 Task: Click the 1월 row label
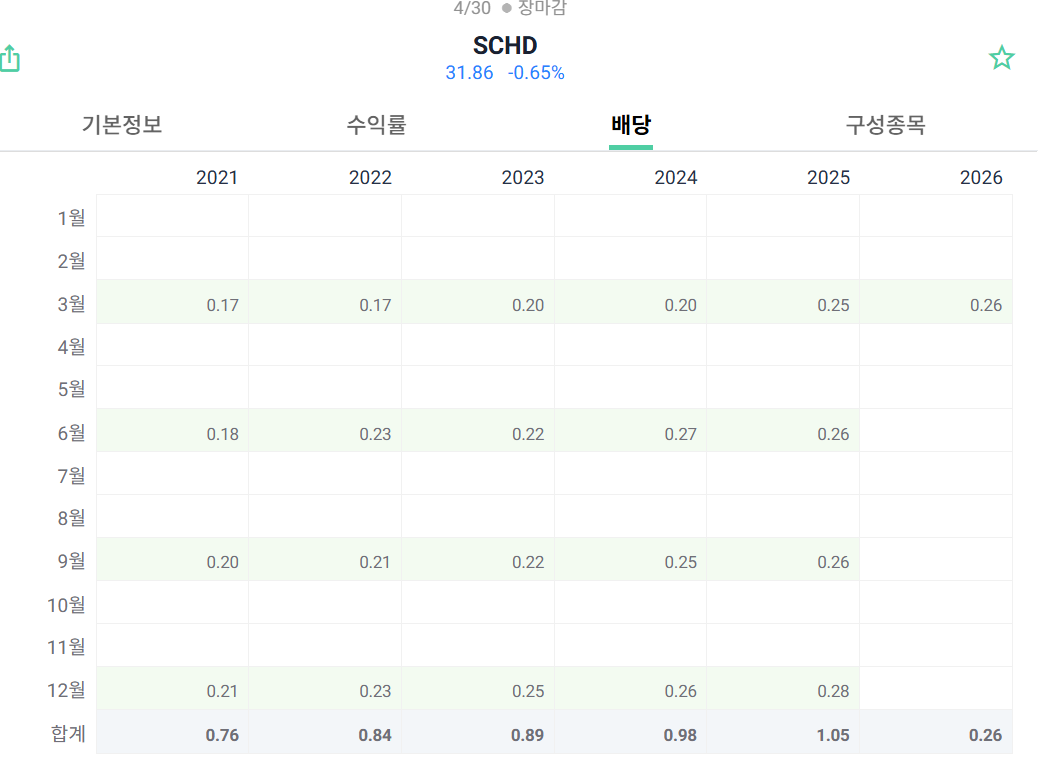tap(71, 217)
